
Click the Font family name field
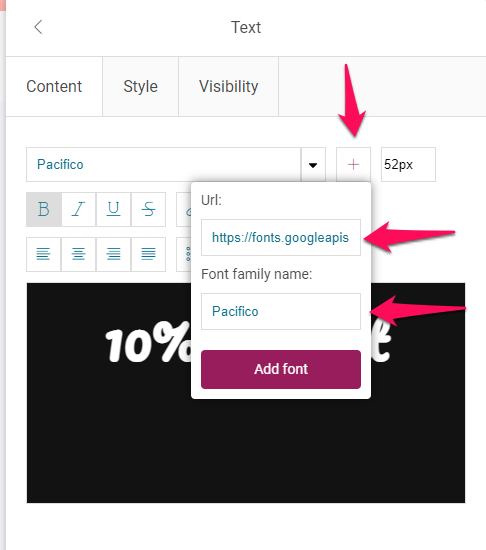[281, 311]
